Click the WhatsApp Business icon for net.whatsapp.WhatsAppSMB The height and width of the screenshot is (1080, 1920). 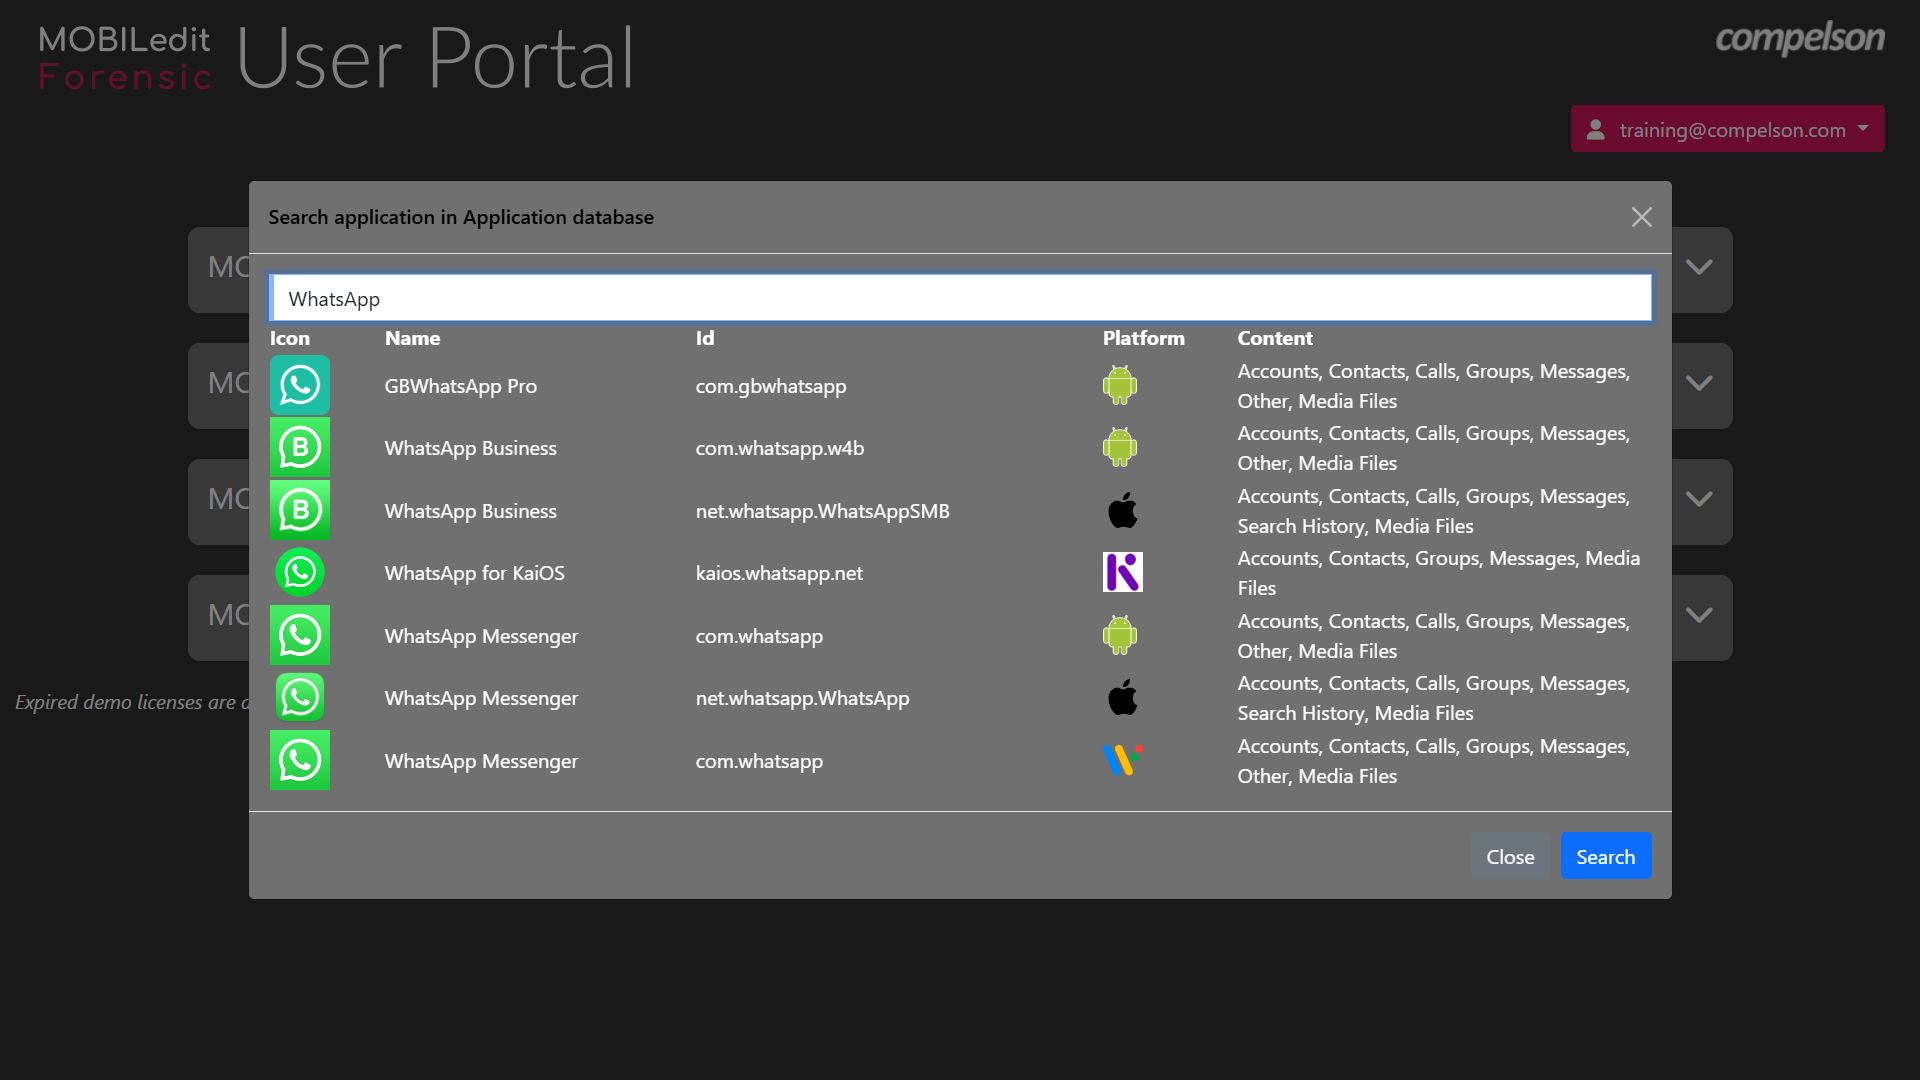point(299,510)
